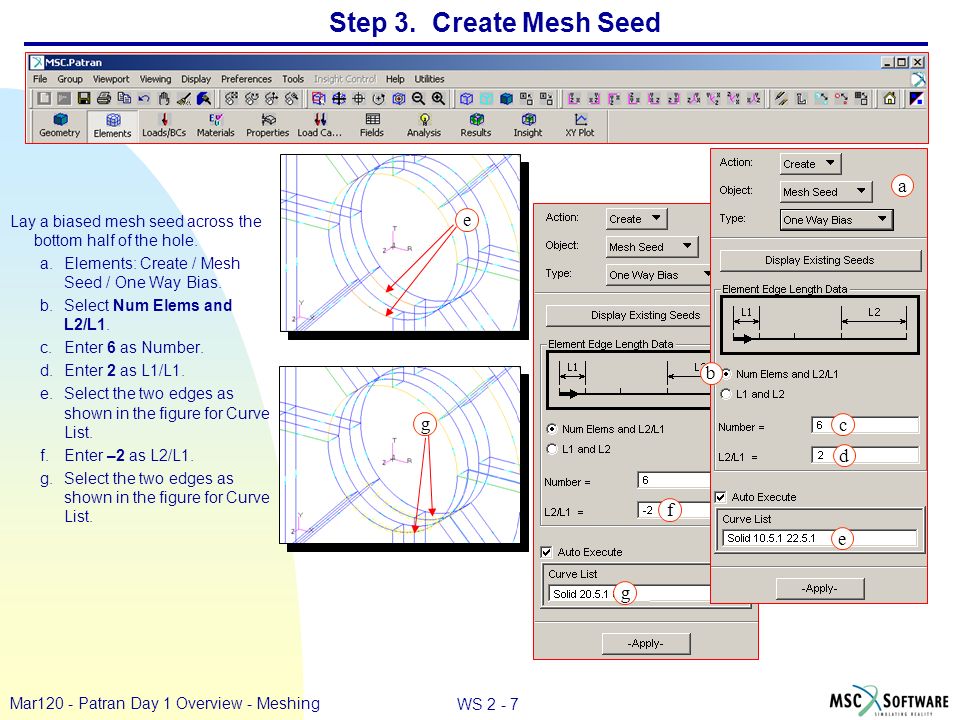Screen dimensions: 960x720
Task: Open Object Mesh Seed dropdown in panel with L2/L1 = 2
Action: click(x=825, y=192)
